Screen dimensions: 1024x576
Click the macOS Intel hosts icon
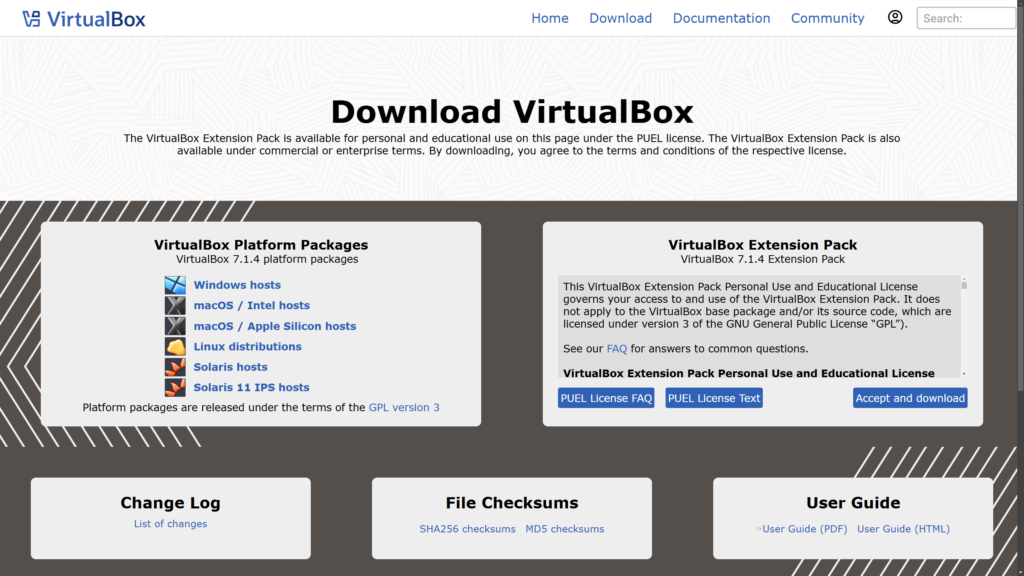tap(175, 305)
